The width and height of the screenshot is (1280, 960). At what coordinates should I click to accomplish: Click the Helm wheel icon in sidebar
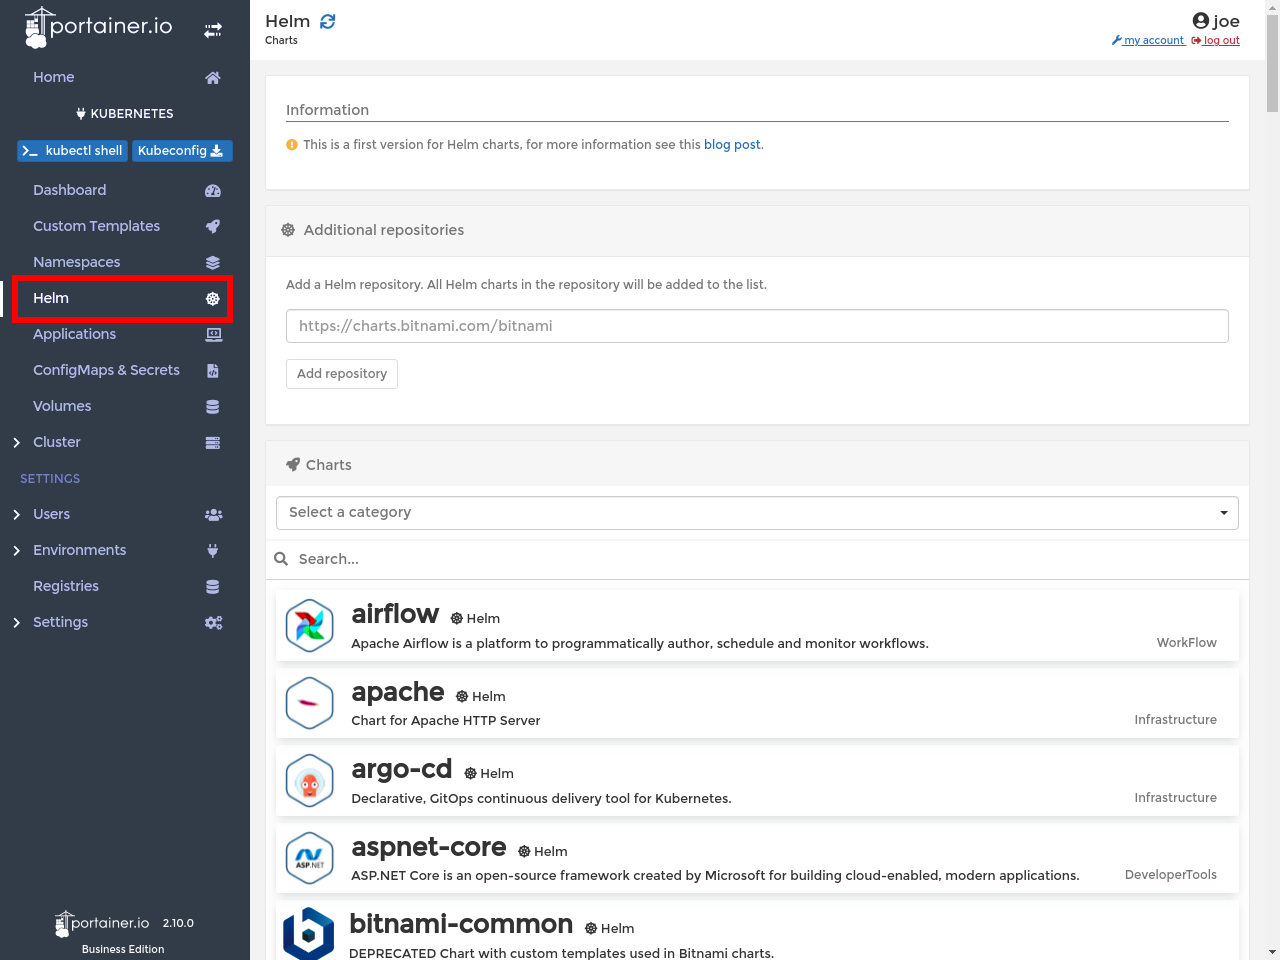click(x=213, y=299)
